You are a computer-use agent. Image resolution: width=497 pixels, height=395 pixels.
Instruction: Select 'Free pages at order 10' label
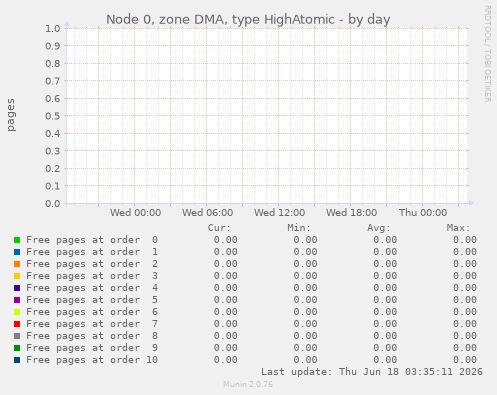click(92, 360)
